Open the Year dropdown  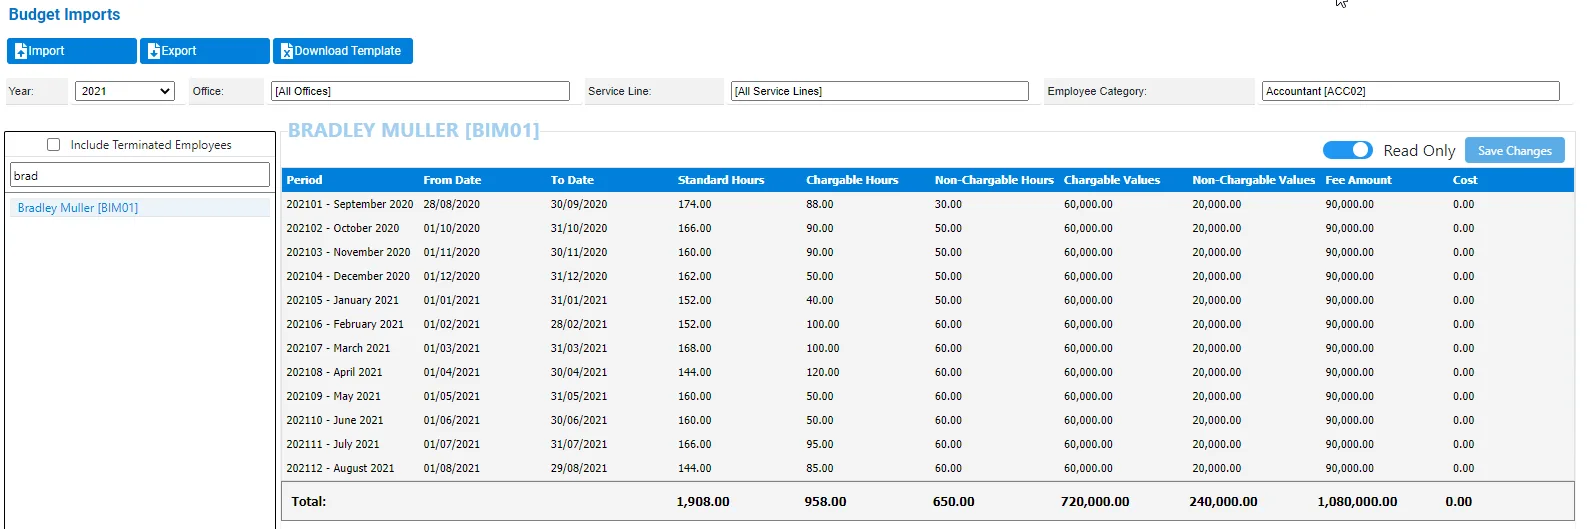coord(125,91)
